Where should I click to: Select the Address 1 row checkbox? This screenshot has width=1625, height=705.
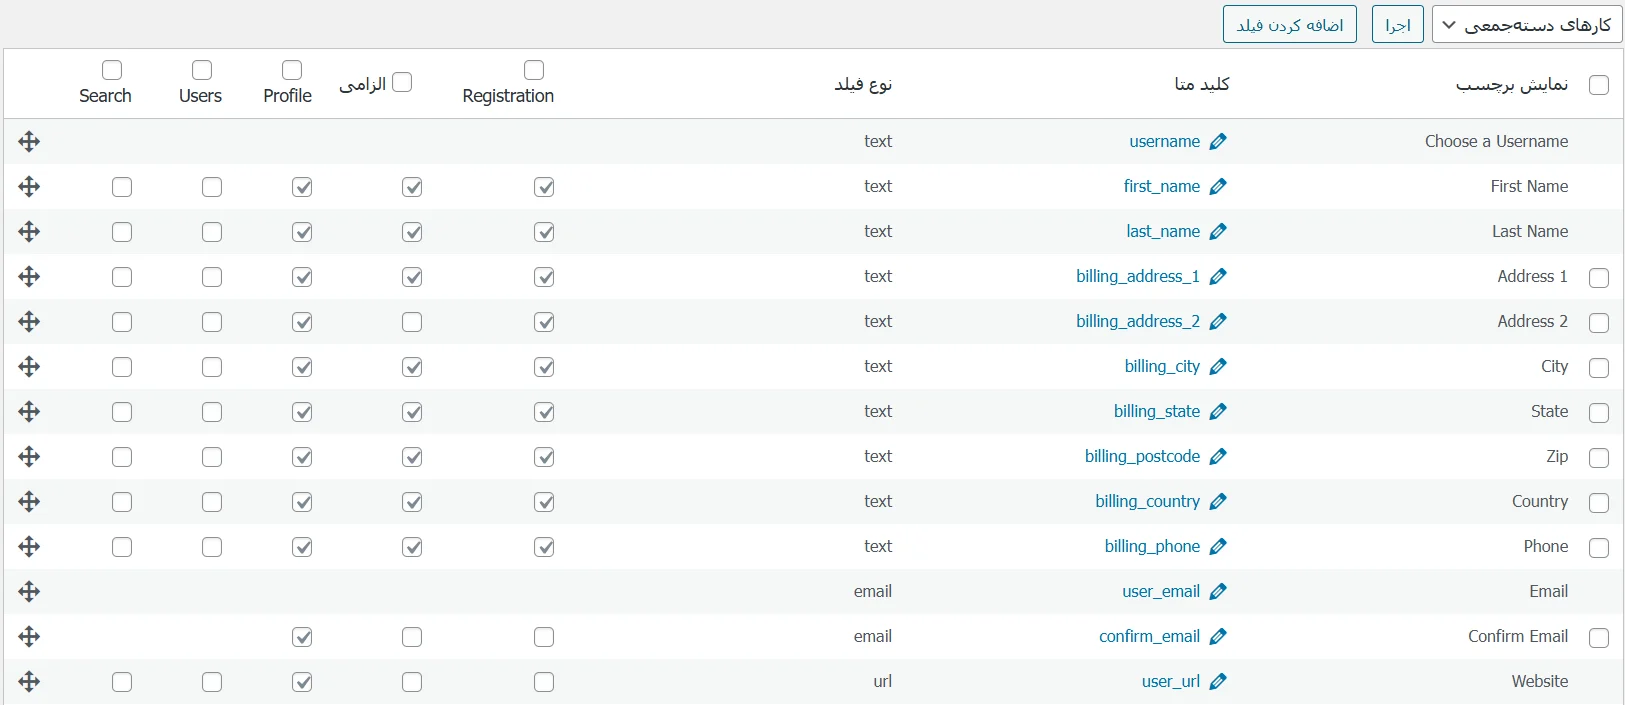(x=1599, y=278)
